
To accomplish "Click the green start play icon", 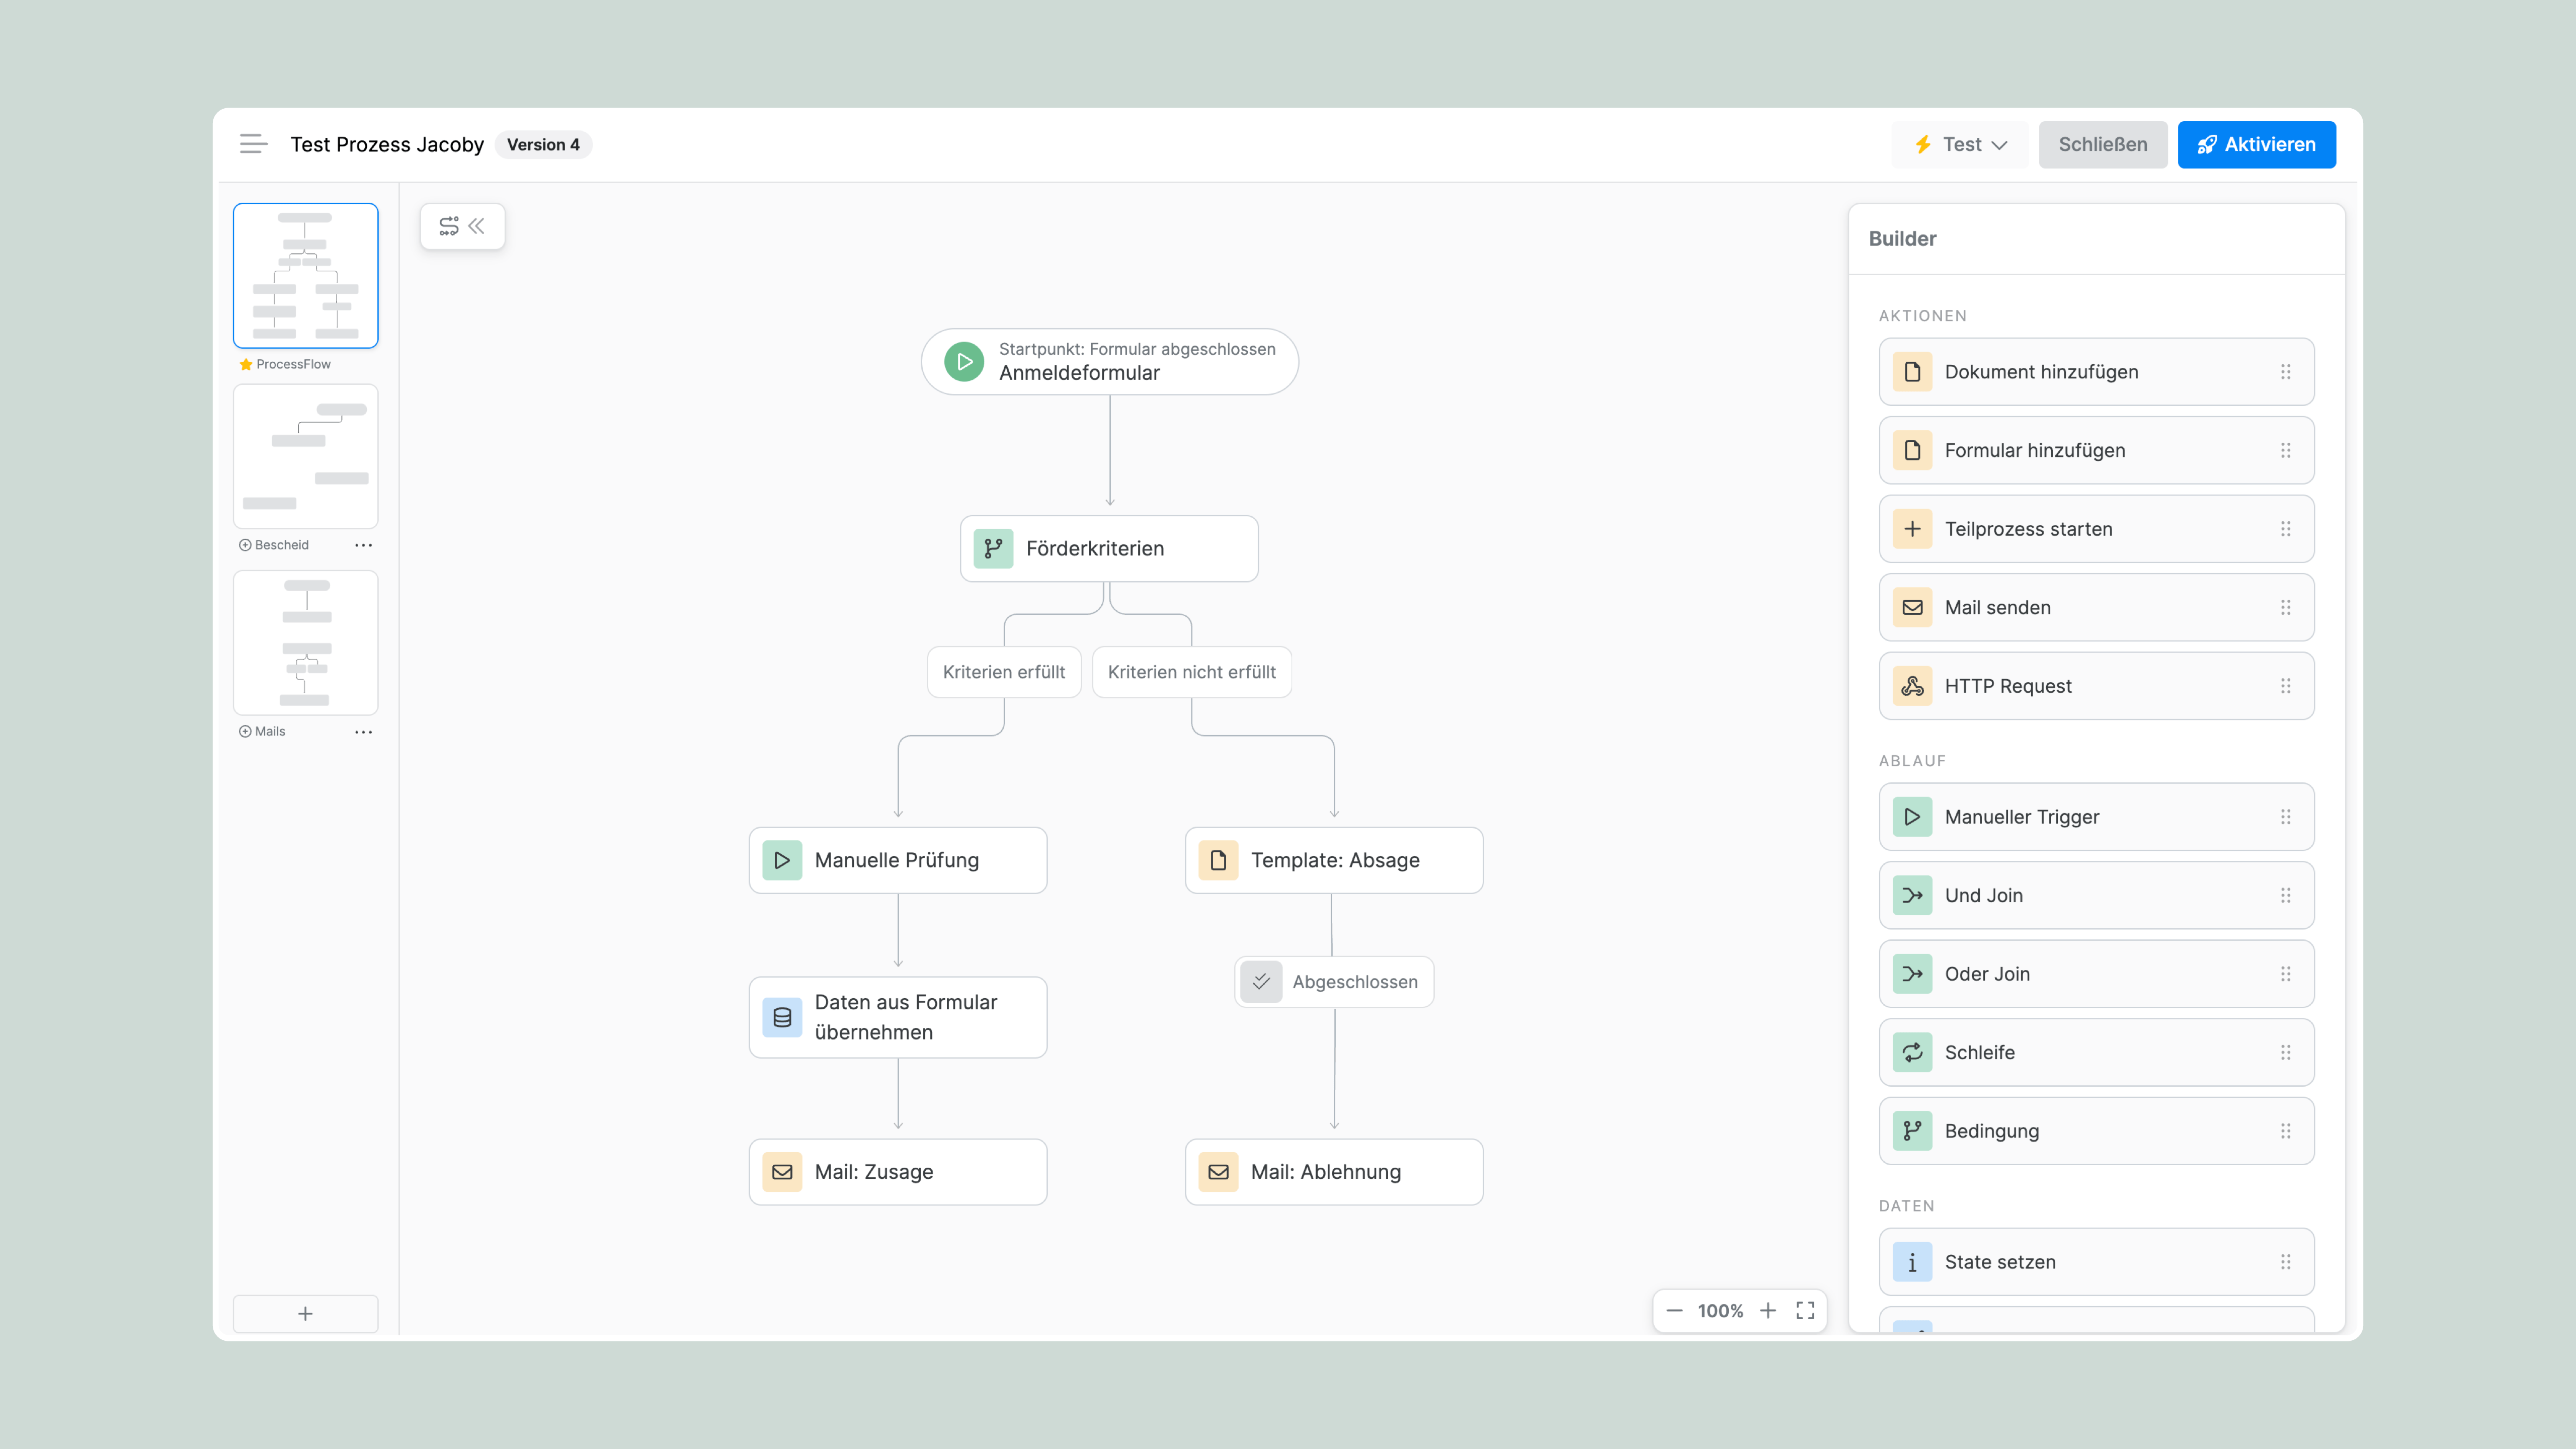I will point(964,361).
